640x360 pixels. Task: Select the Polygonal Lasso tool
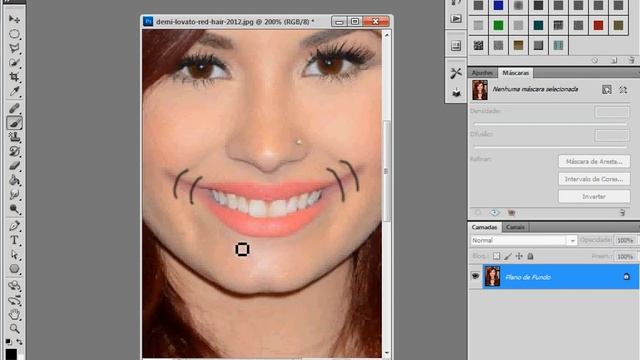[x=14, y=48]
